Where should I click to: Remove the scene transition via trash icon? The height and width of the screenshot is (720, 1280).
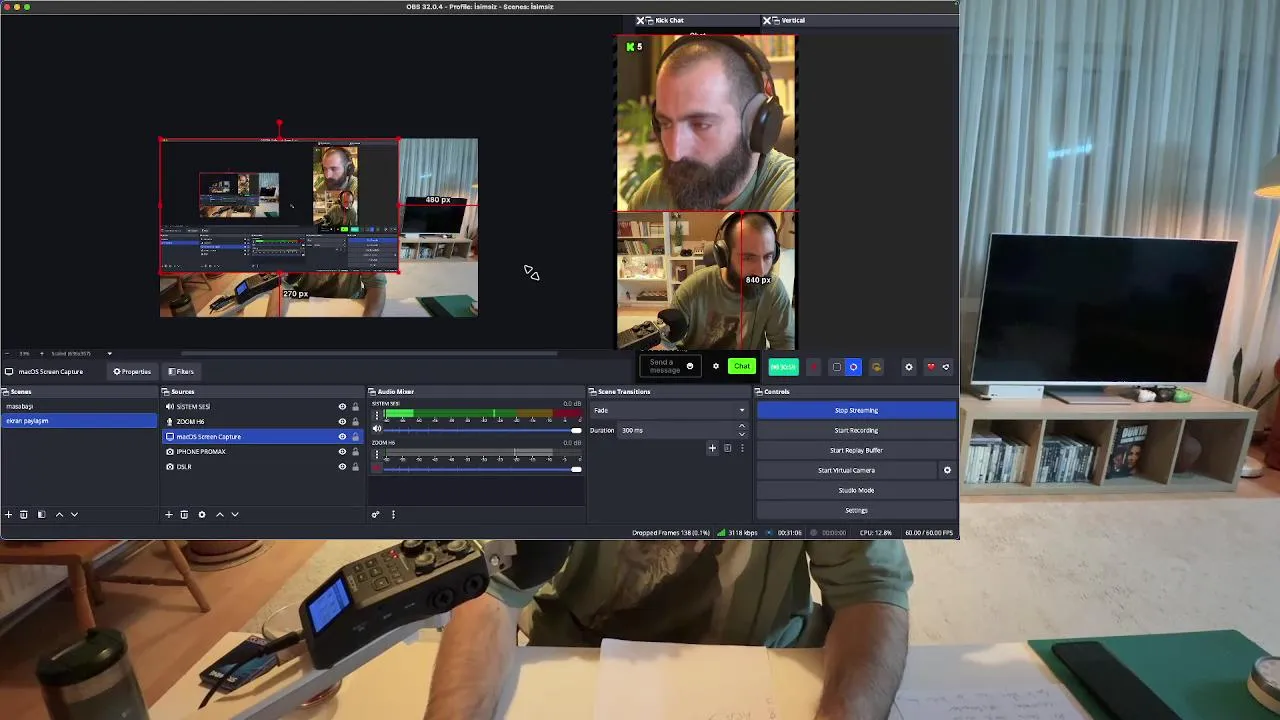tap(727, 448)
